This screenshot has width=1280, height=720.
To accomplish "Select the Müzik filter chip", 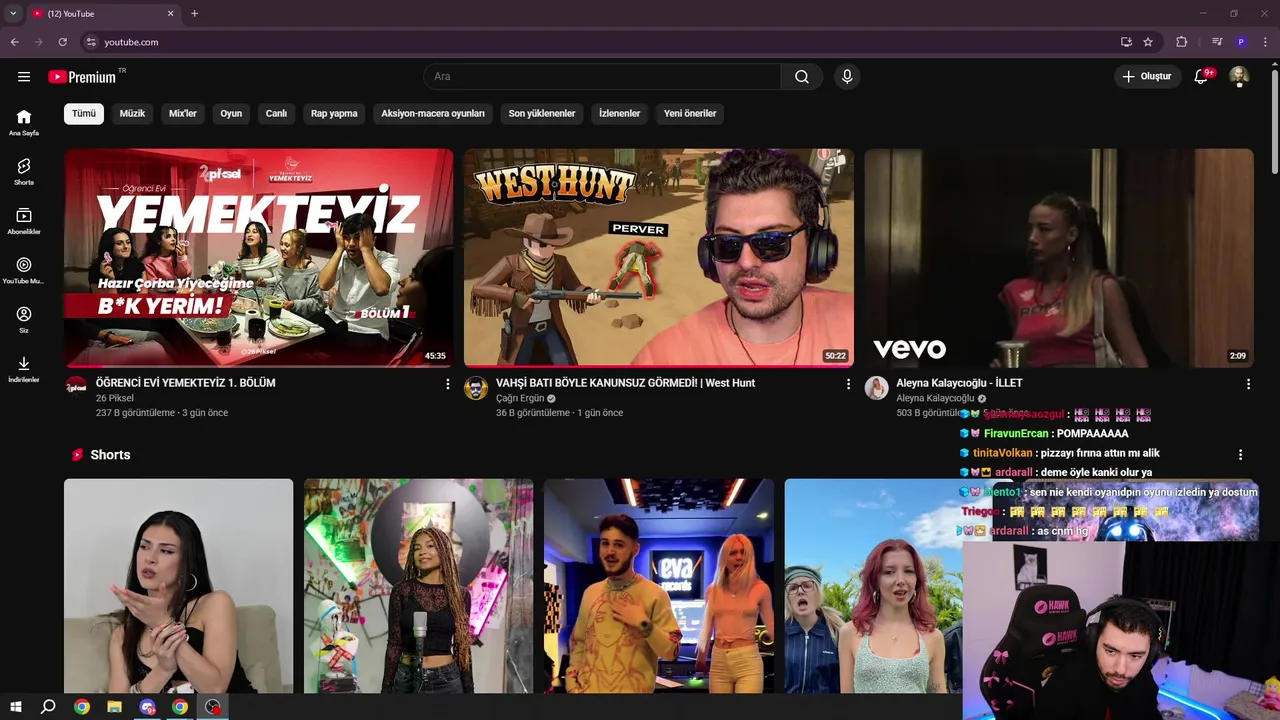I will (132, 114).
